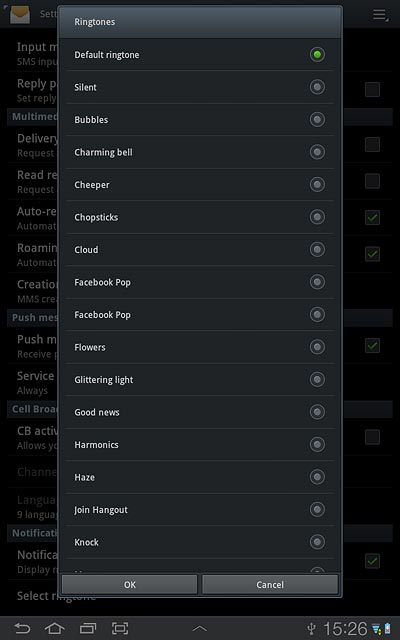
Task: Open the recent apps icon
Action: tap(88, 628)
